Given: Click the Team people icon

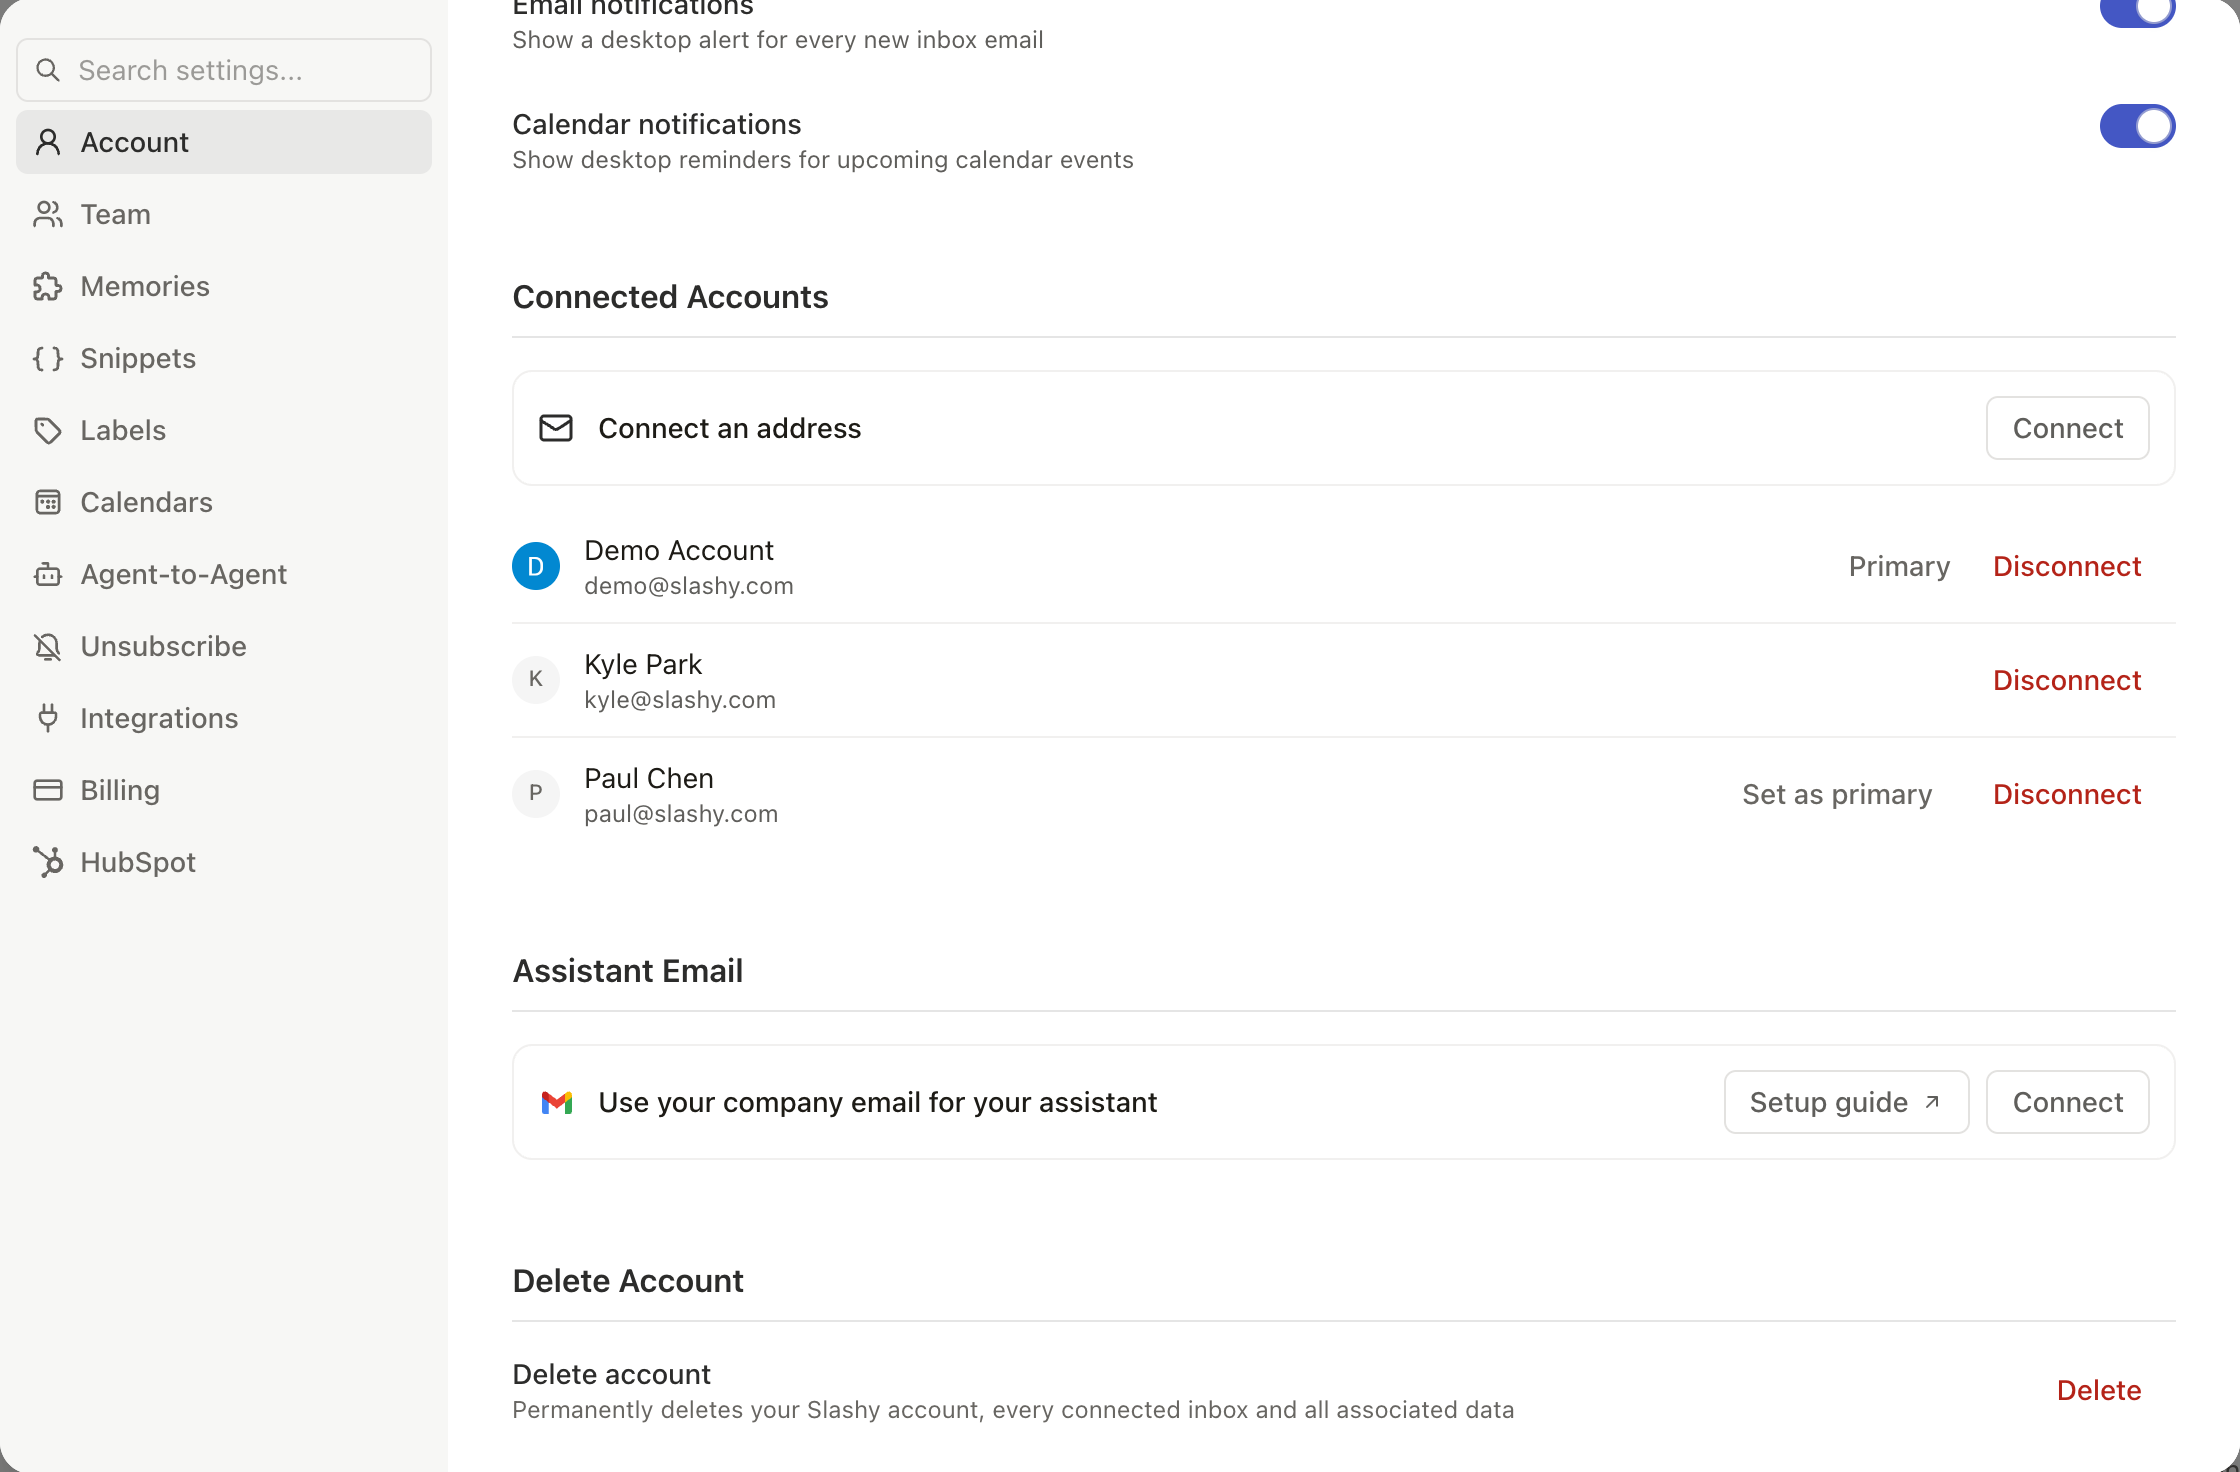Looking at the screenshot, I should (47, 214).
